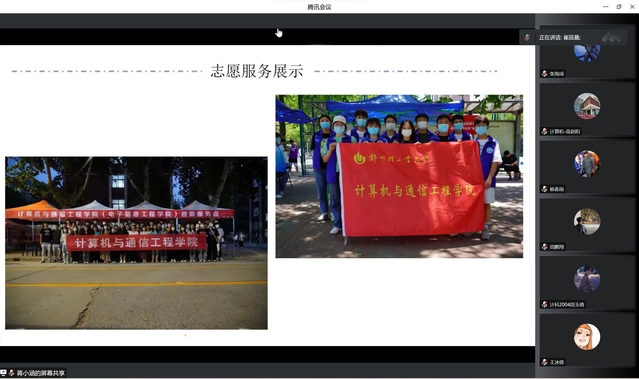The height and width of the screenshot is (379, 639).
Task: Click the night group photo with the tents
Action: click(x=137, y=243)
